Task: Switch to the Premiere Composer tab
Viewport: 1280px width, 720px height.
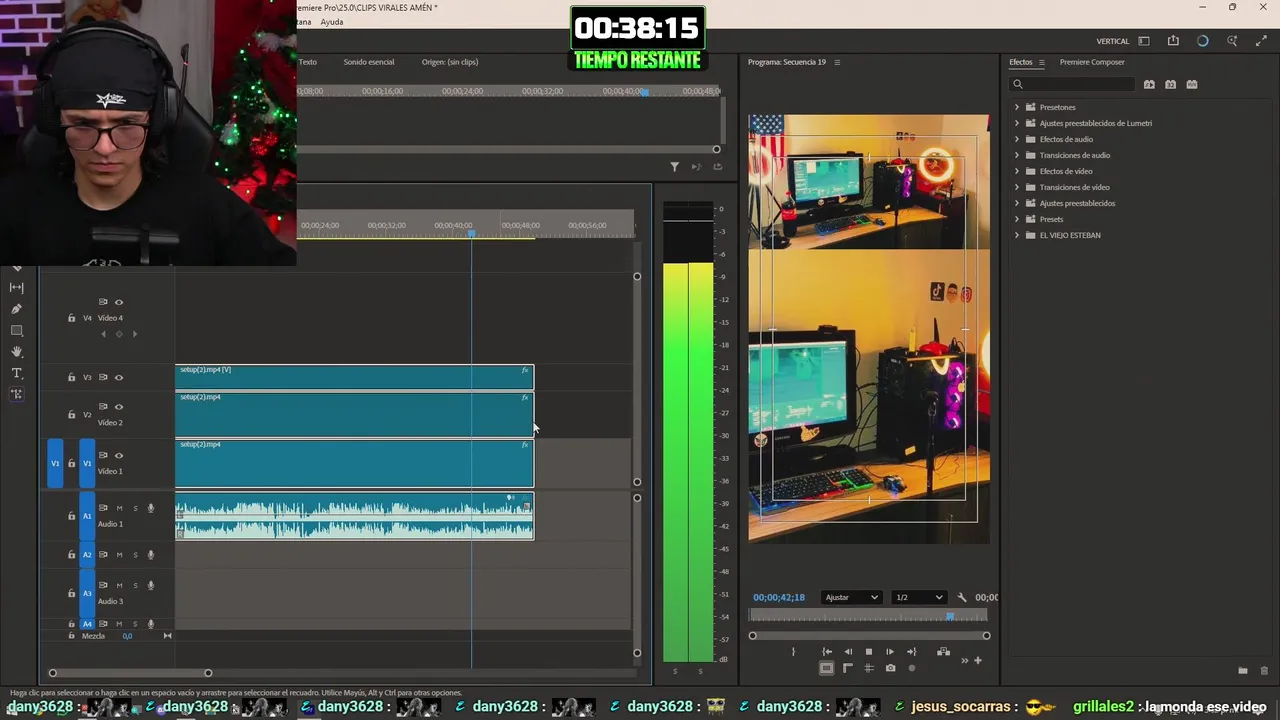Action: click(x=1092, y=62)
